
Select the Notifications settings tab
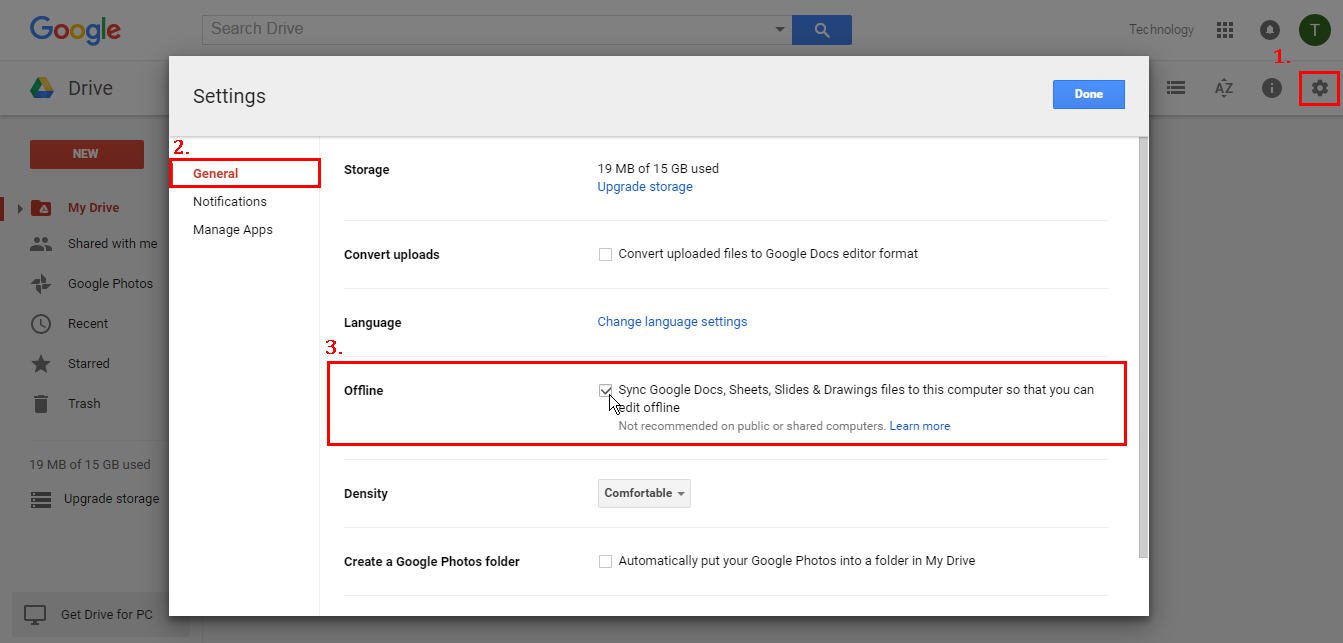(229, 201)
